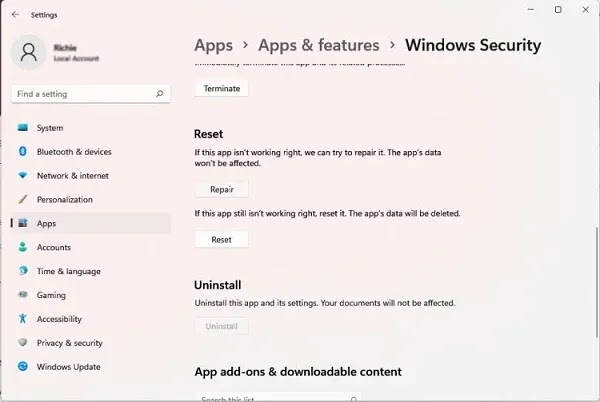Click the Reset button below Repair

click(222, 240)
